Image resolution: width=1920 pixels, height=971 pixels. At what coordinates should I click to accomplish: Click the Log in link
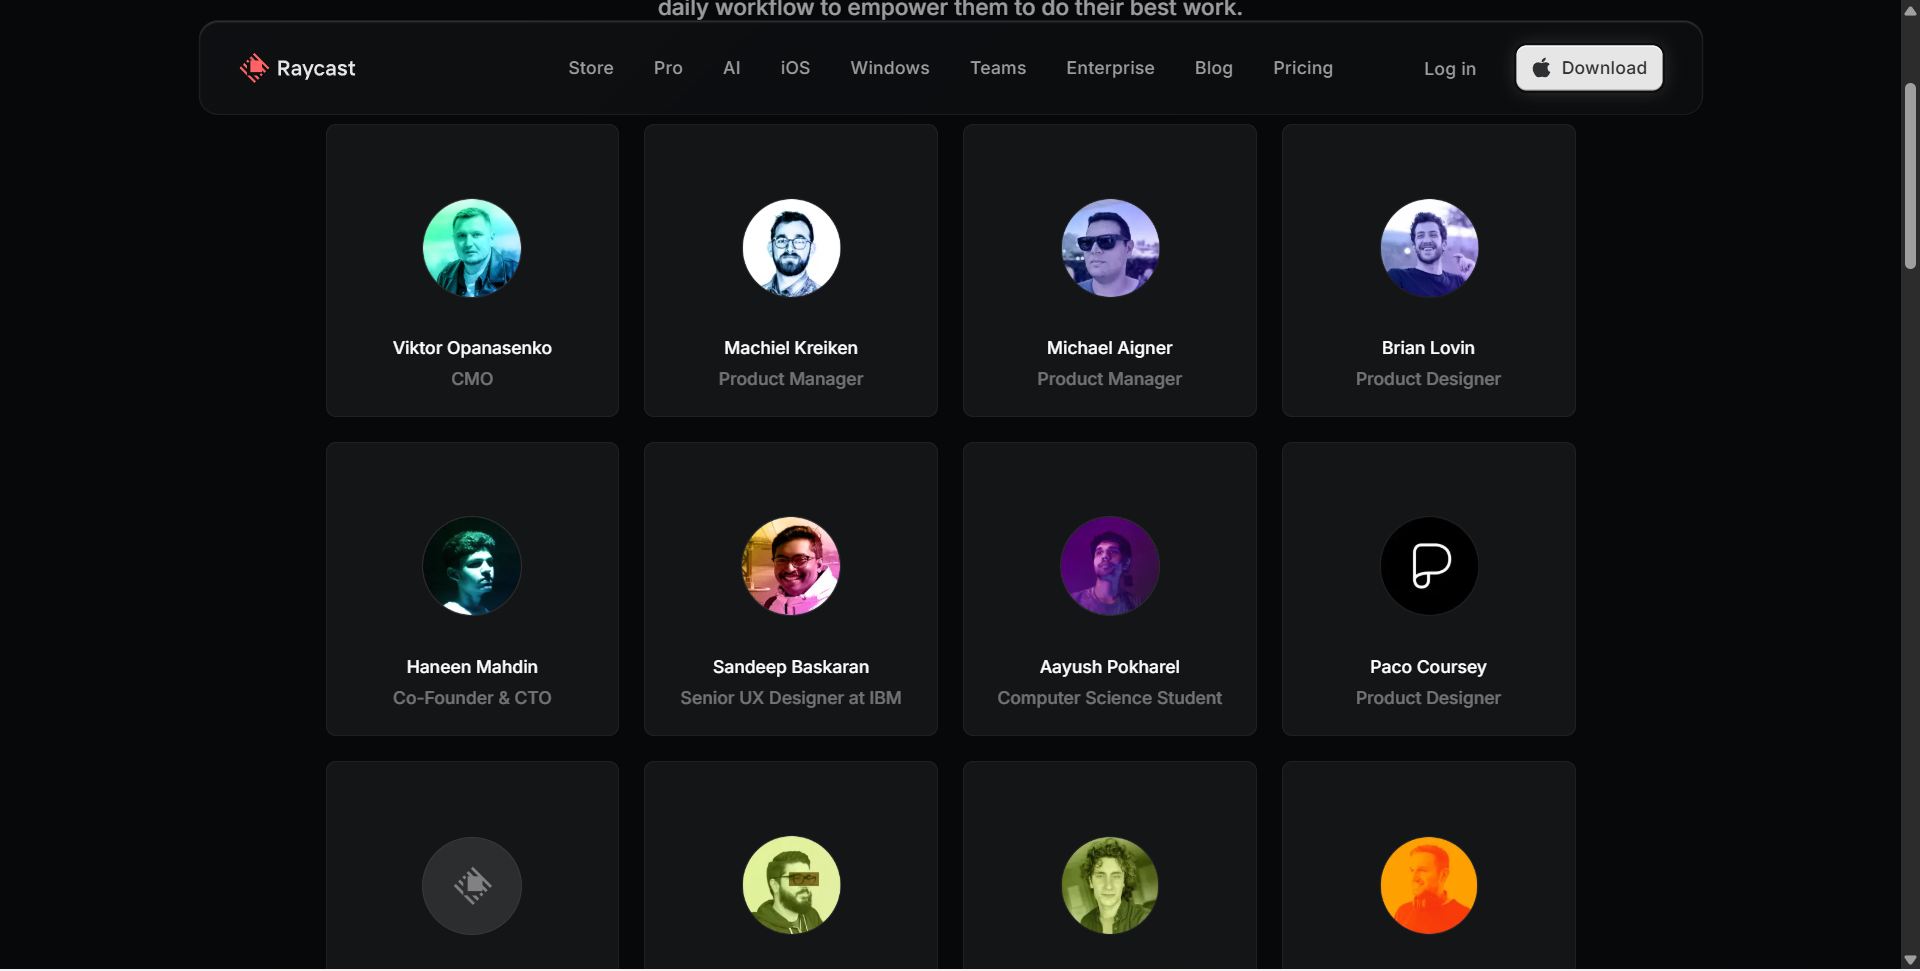(x=1450, y=69)
